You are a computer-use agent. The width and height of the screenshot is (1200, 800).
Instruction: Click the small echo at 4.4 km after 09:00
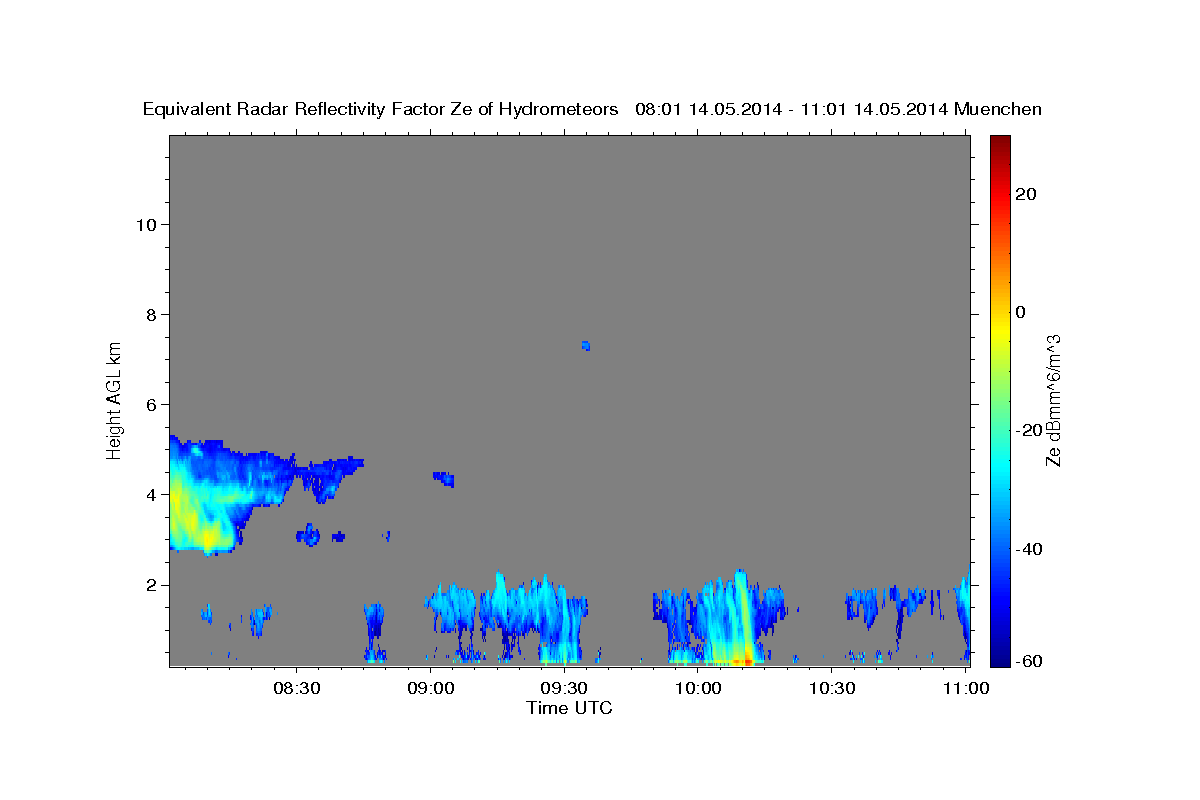pyautogui.click(x=444, y=478)
